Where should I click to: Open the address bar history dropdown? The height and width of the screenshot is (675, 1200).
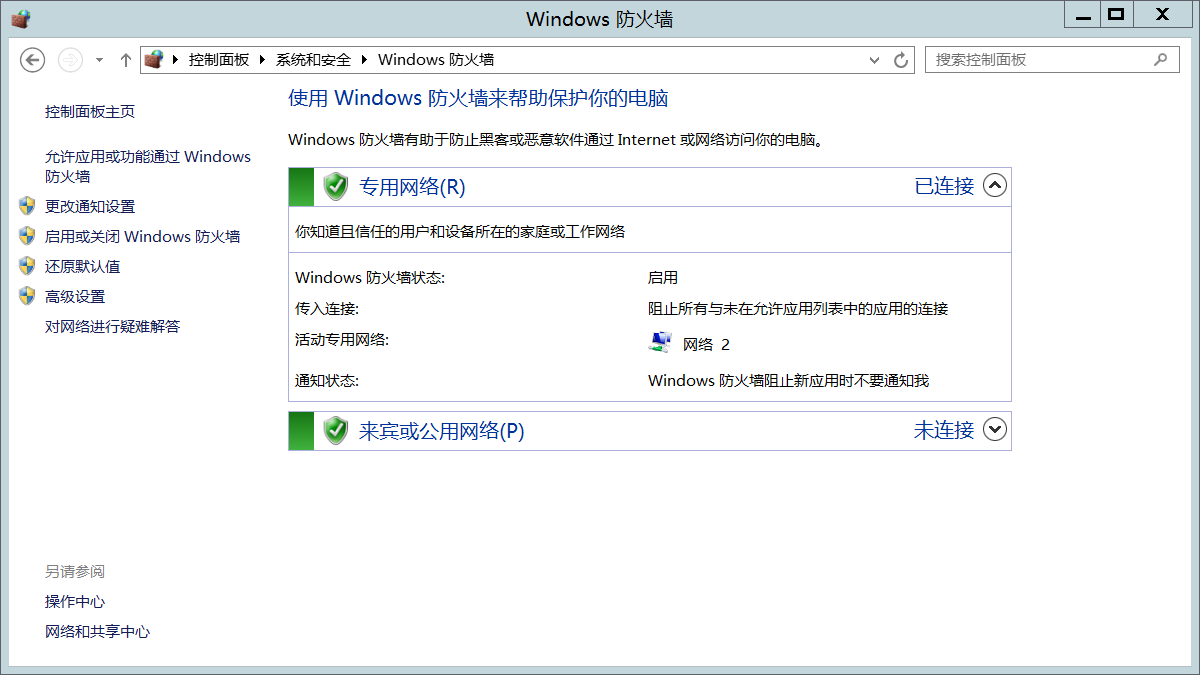pos(874,60)
